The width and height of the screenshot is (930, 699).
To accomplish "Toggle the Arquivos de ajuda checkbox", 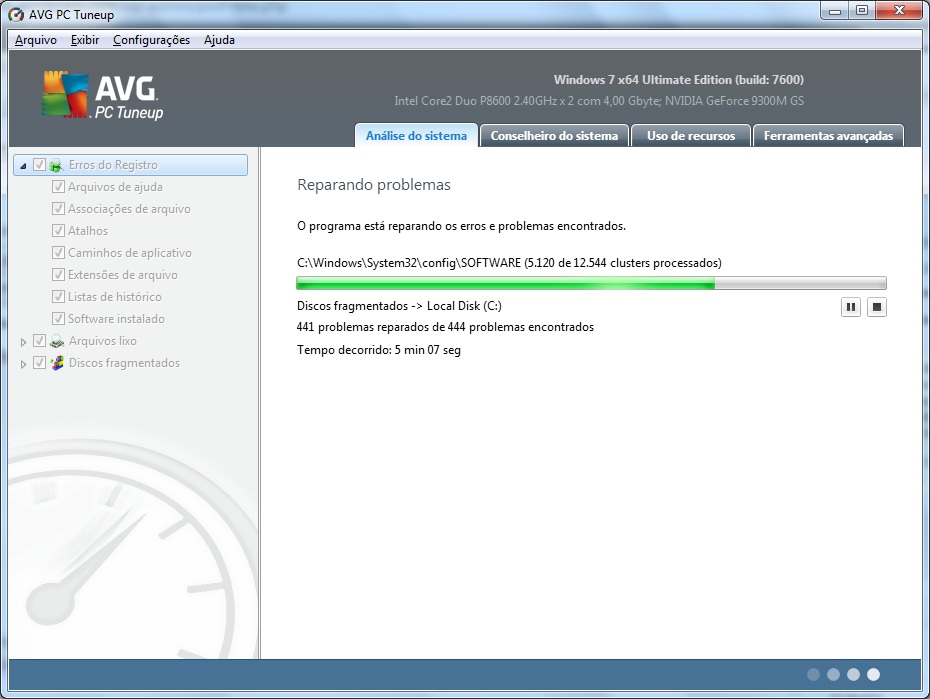I will pyautogui.click(x=58, y=187).
